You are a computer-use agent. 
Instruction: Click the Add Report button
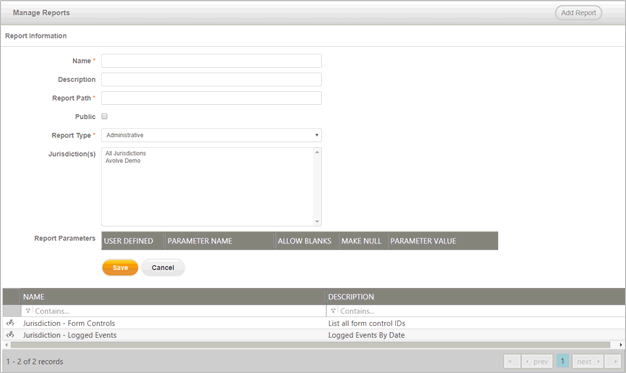(578, 13)
